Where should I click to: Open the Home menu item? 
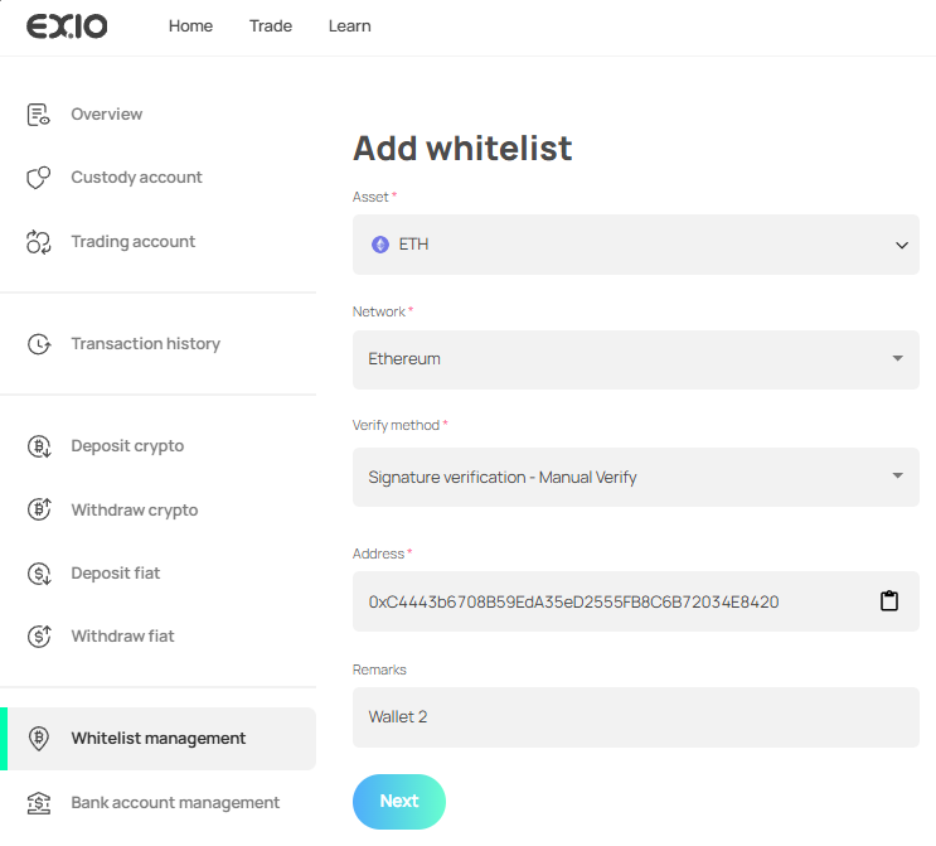coord(190,27)
